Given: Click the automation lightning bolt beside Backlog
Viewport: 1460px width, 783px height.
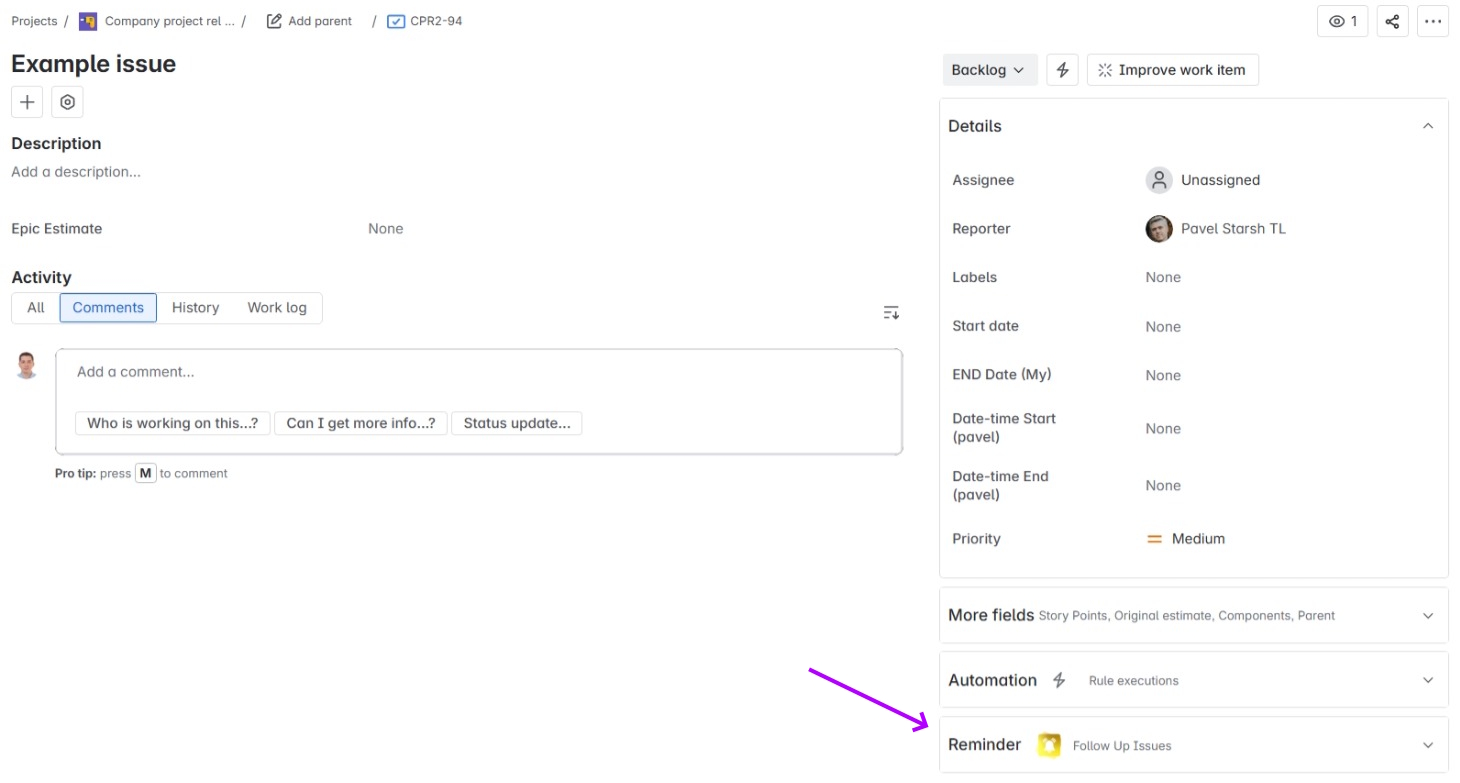Looking at the screenshot, I should pyautogui.click(x=1062, y=69).
